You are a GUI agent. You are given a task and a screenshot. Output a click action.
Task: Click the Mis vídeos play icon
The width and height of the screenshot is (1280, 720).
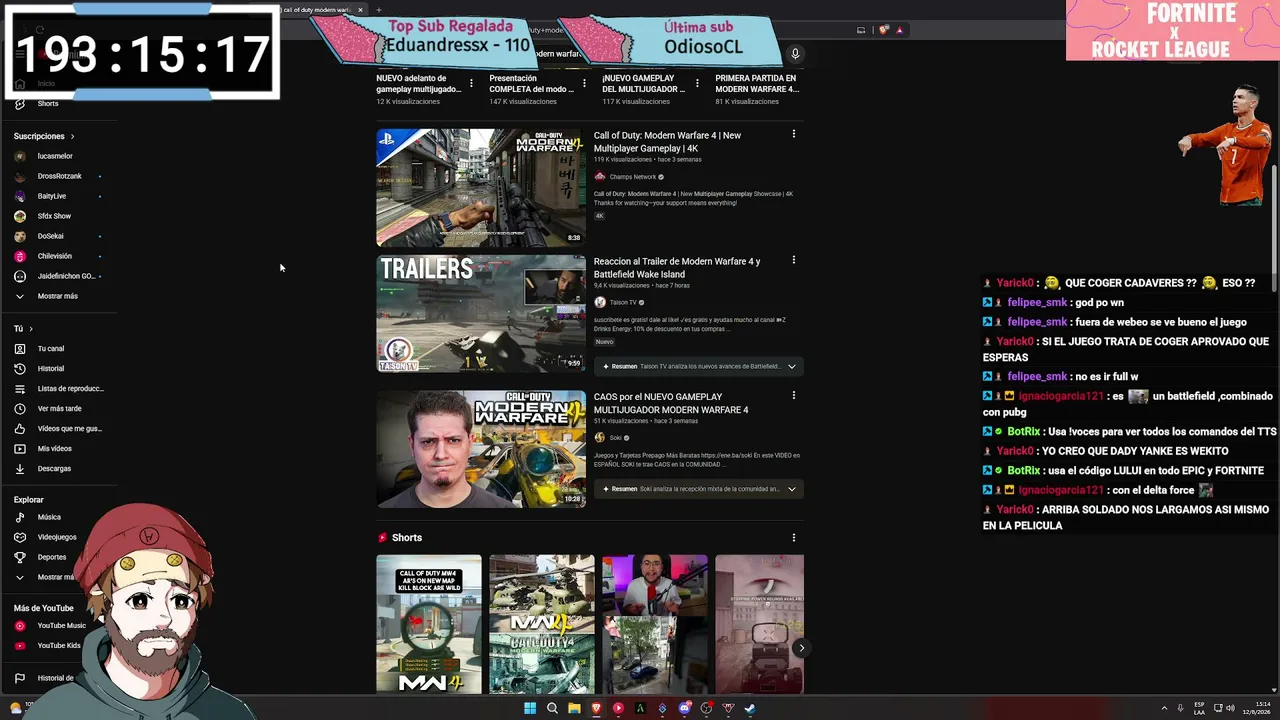click(x=20, y=449)
